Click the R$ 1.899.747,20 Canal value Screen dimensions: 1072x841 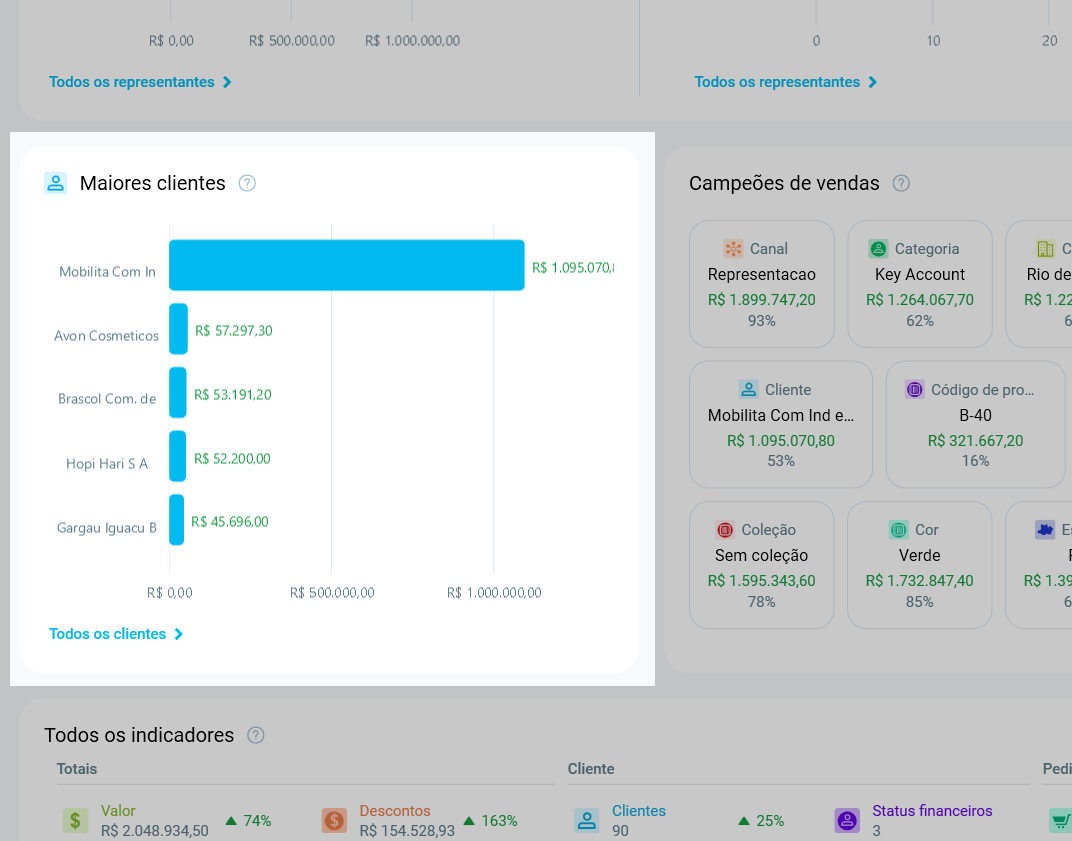(x=762, y=299)
